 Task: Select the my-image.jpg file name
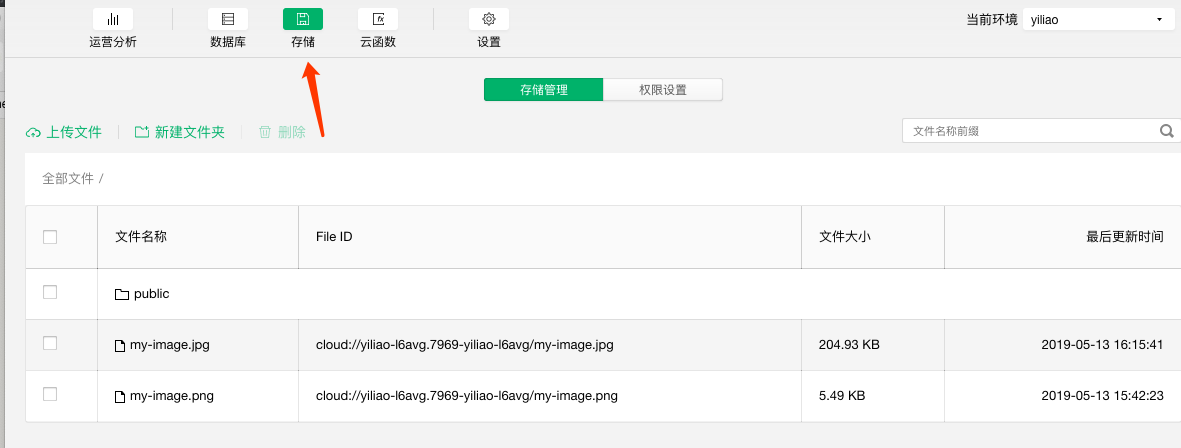coord(169,345)
